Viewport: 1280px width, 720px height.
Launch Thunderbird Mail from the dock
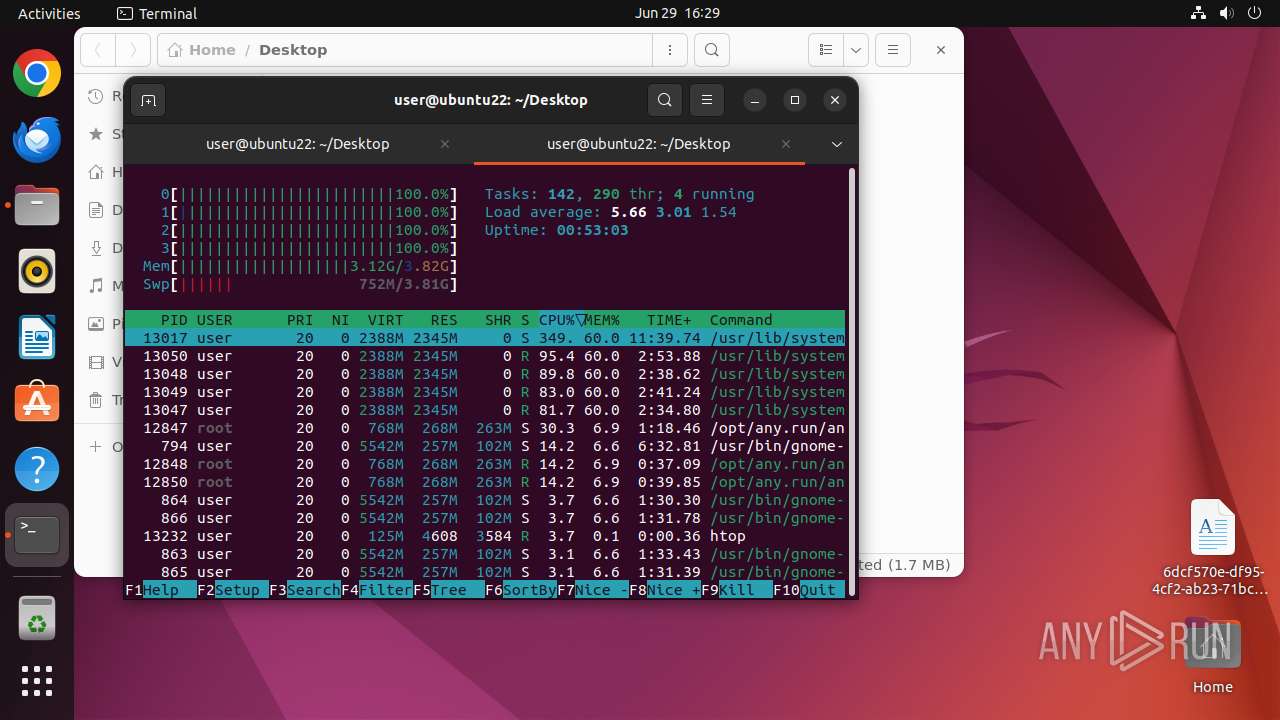[x=37, y=140]
